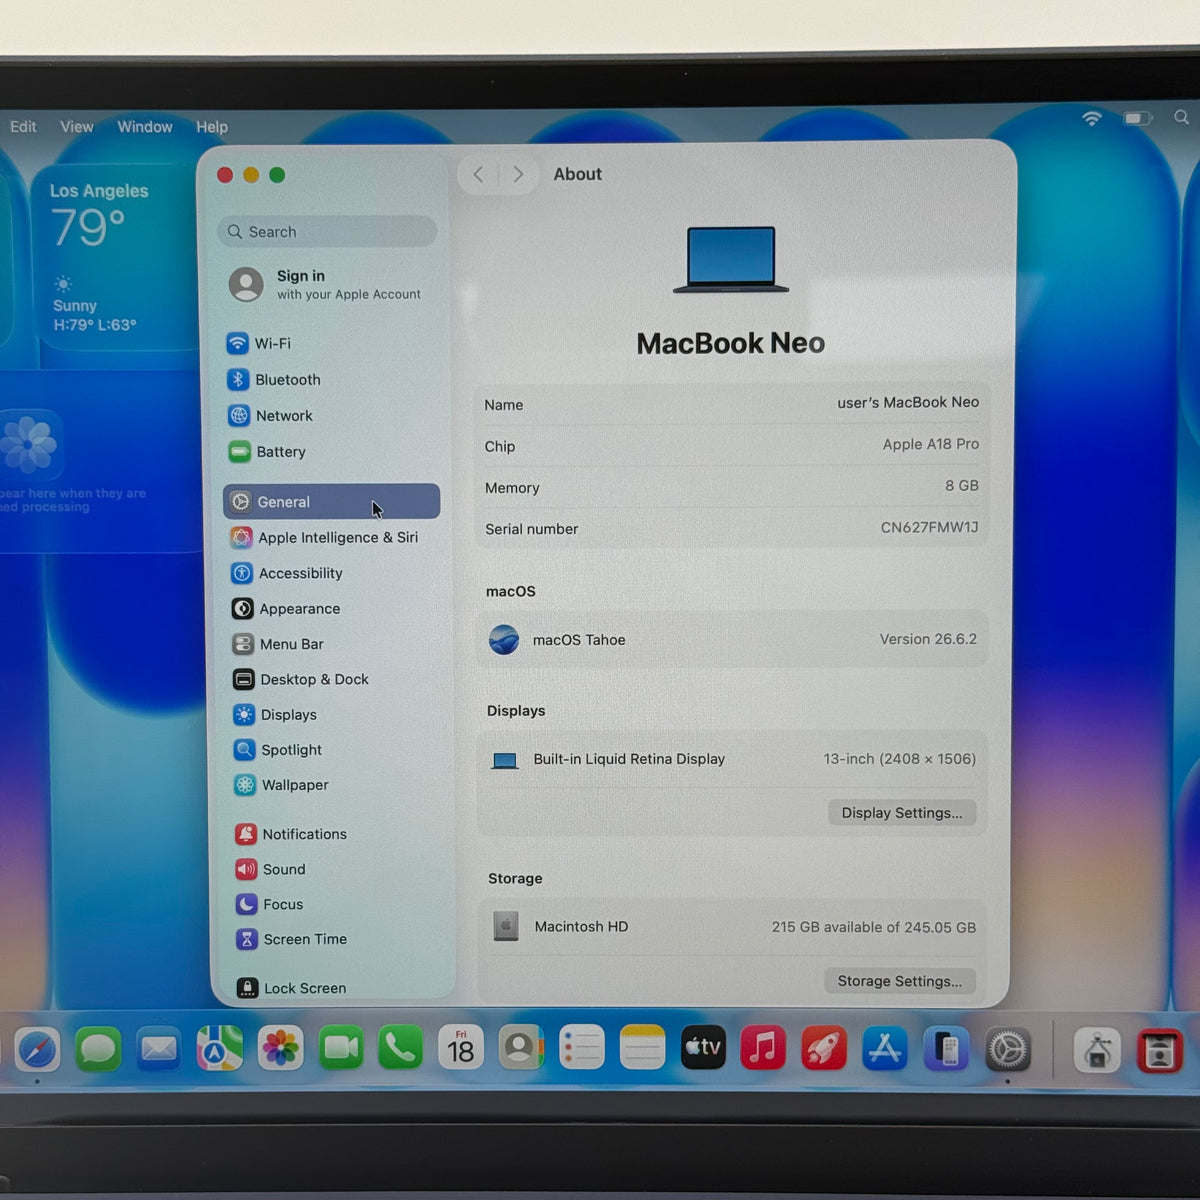
Task: Open Music app in the Dock
Action: [763, 1048]
